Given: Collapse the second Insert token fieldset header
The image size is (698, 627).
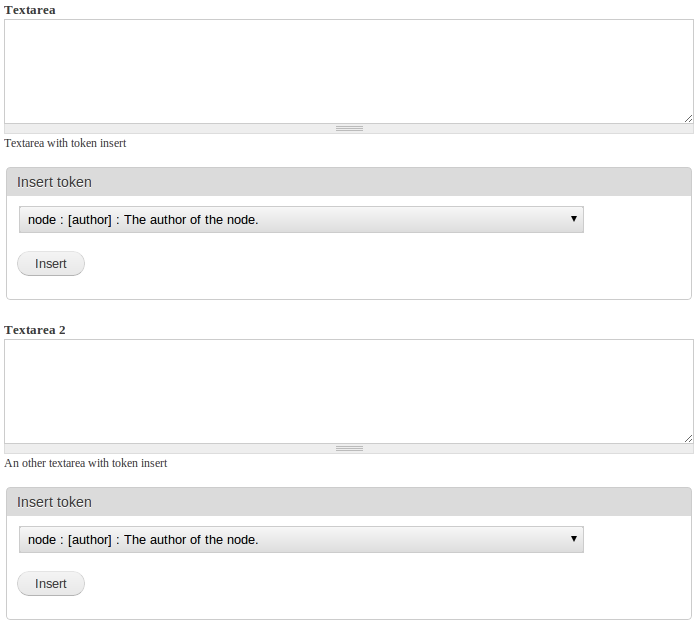Looking at the screenshot, I should click(54, 502).
